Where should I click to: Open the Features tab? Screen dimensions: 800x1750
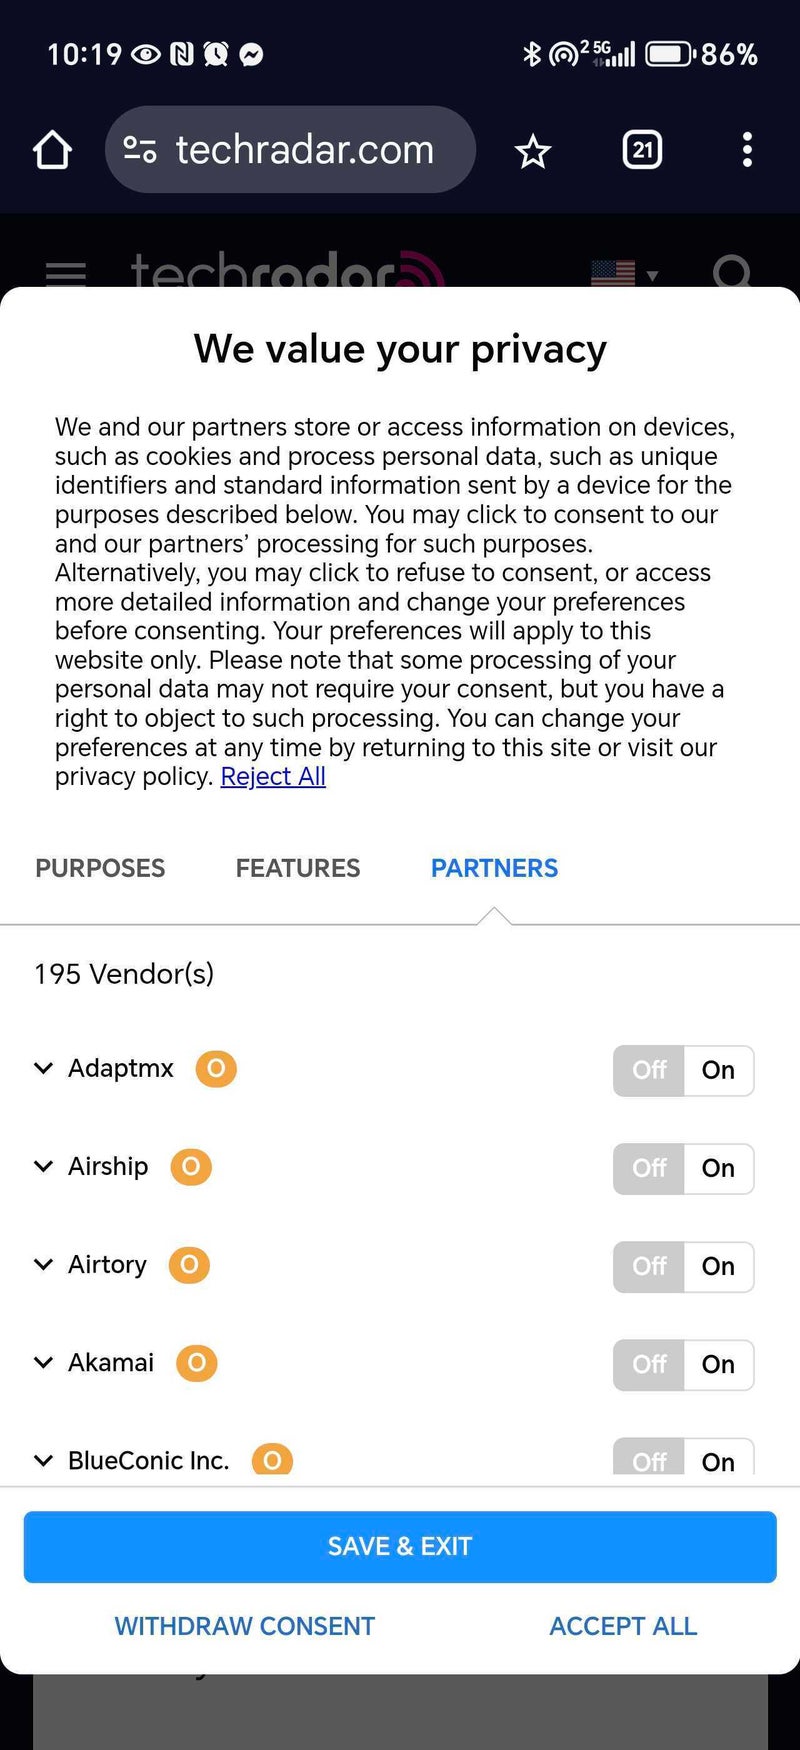(298, 868)
